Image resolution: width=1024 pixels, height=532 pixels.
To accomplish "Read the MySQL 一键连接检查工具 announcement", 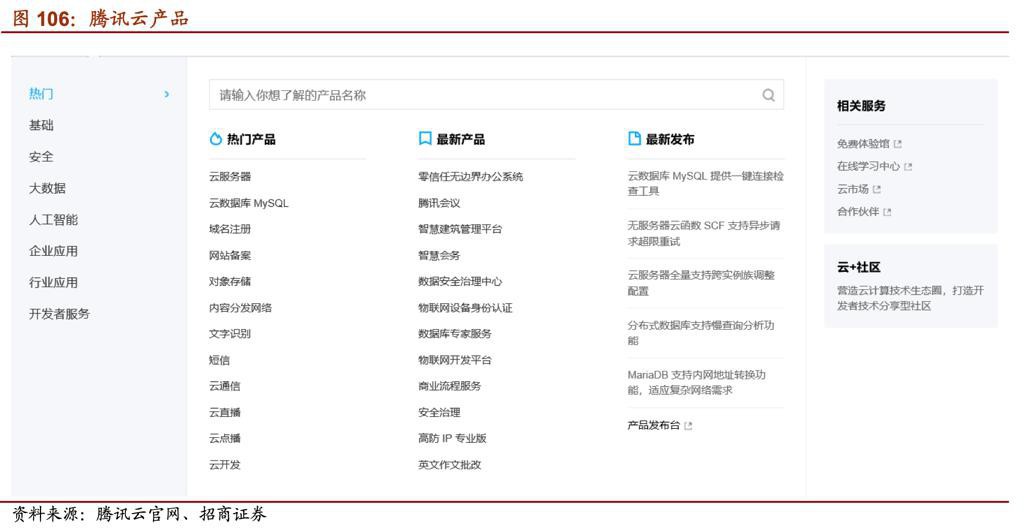I will click(705, 183).
